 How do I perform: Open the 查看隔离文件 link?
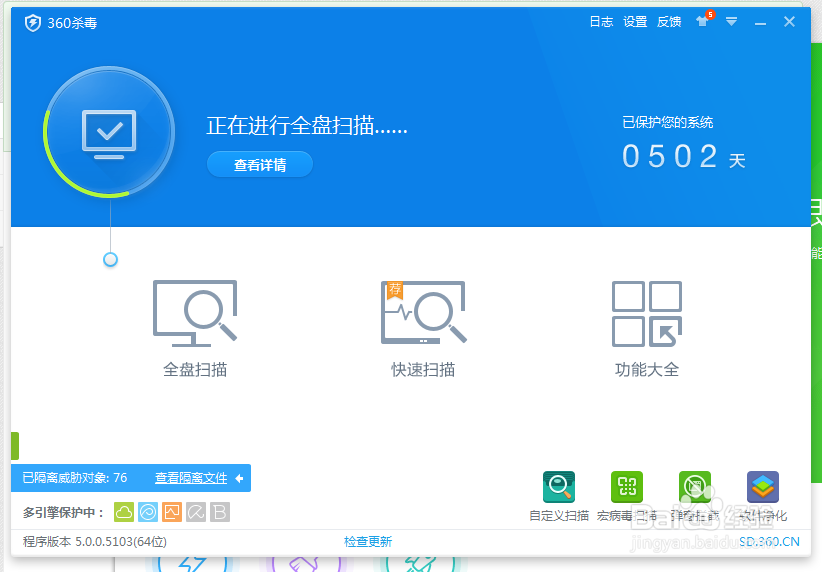[191, 478]
